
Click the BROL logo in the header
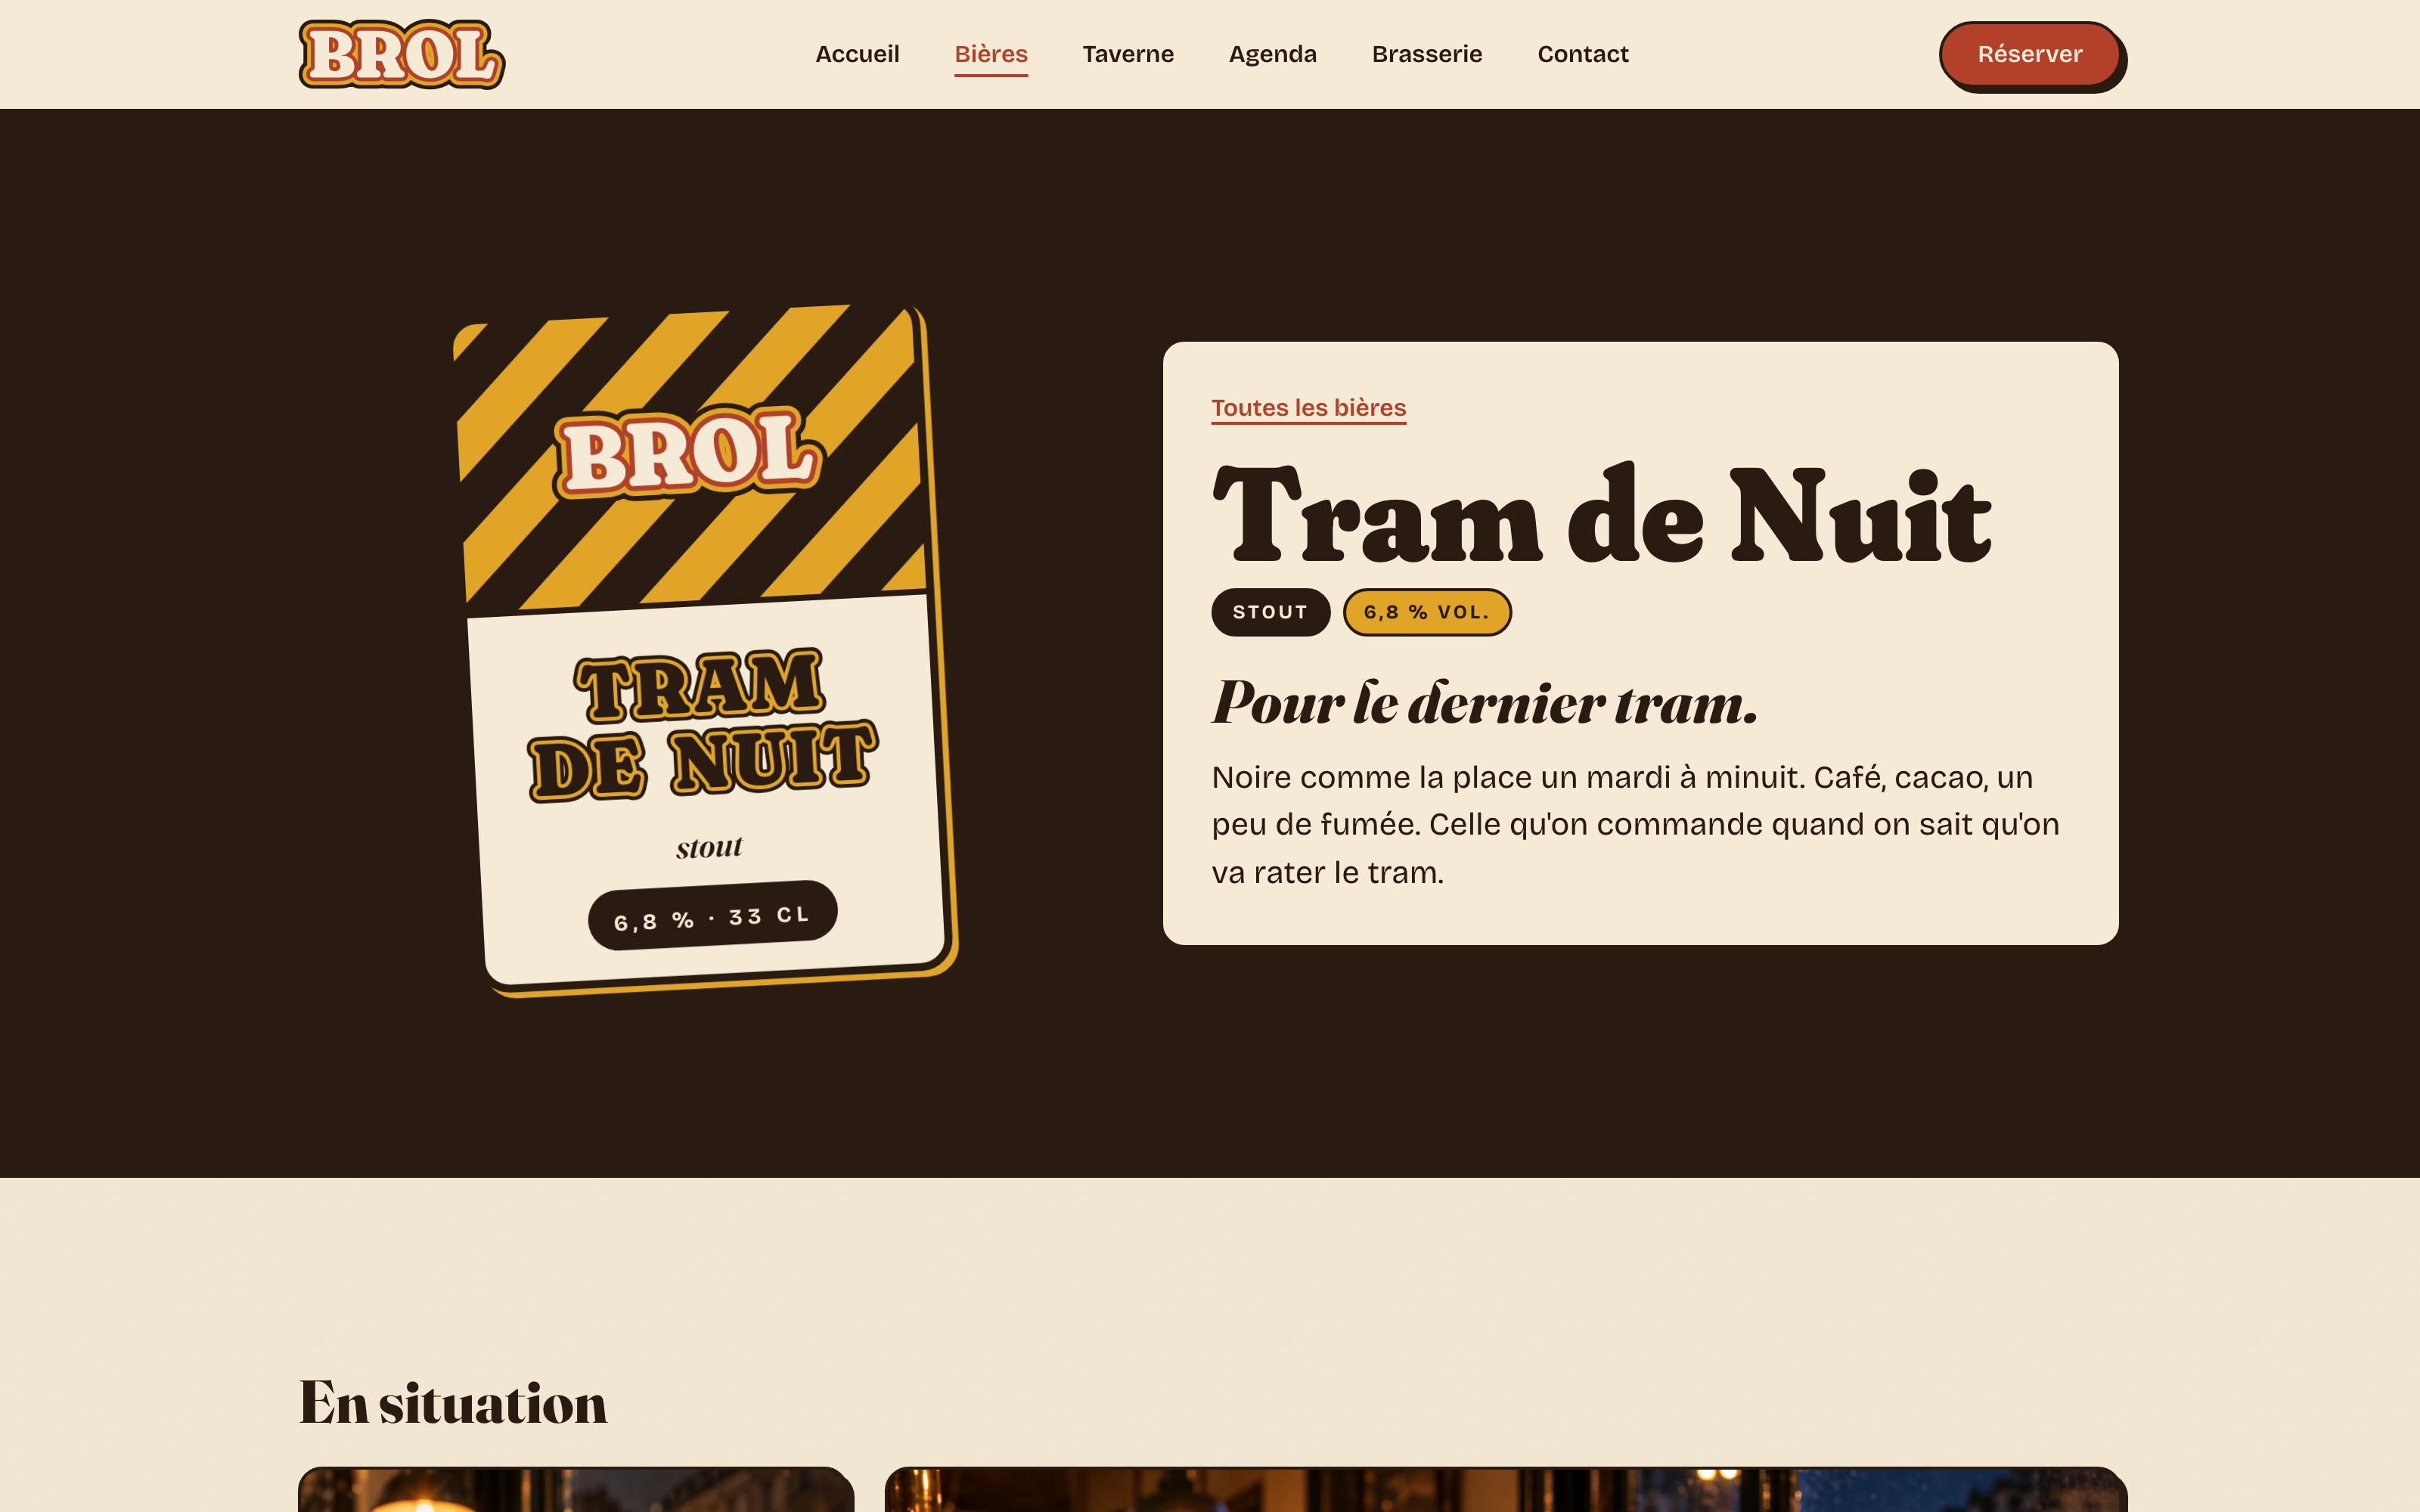coord(402,54)
